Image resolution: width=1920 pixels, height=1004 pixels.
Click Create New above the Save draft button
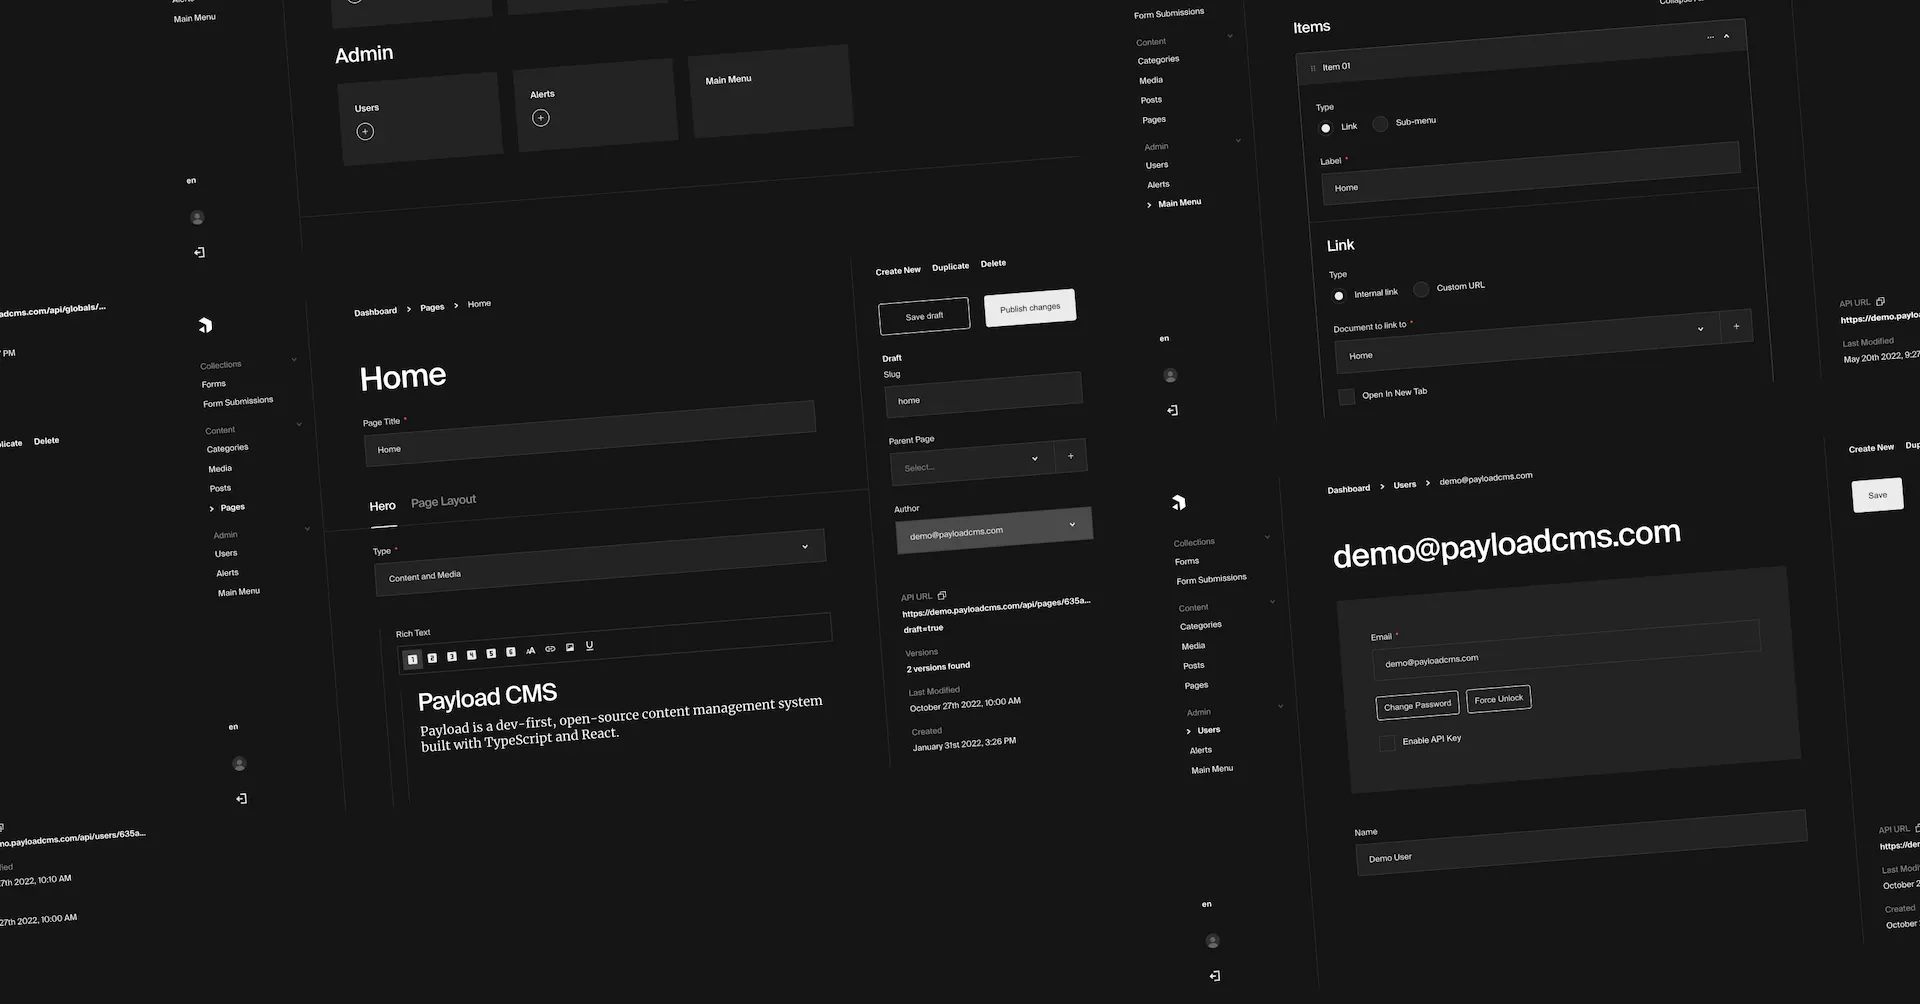click(x=898, y=271)
